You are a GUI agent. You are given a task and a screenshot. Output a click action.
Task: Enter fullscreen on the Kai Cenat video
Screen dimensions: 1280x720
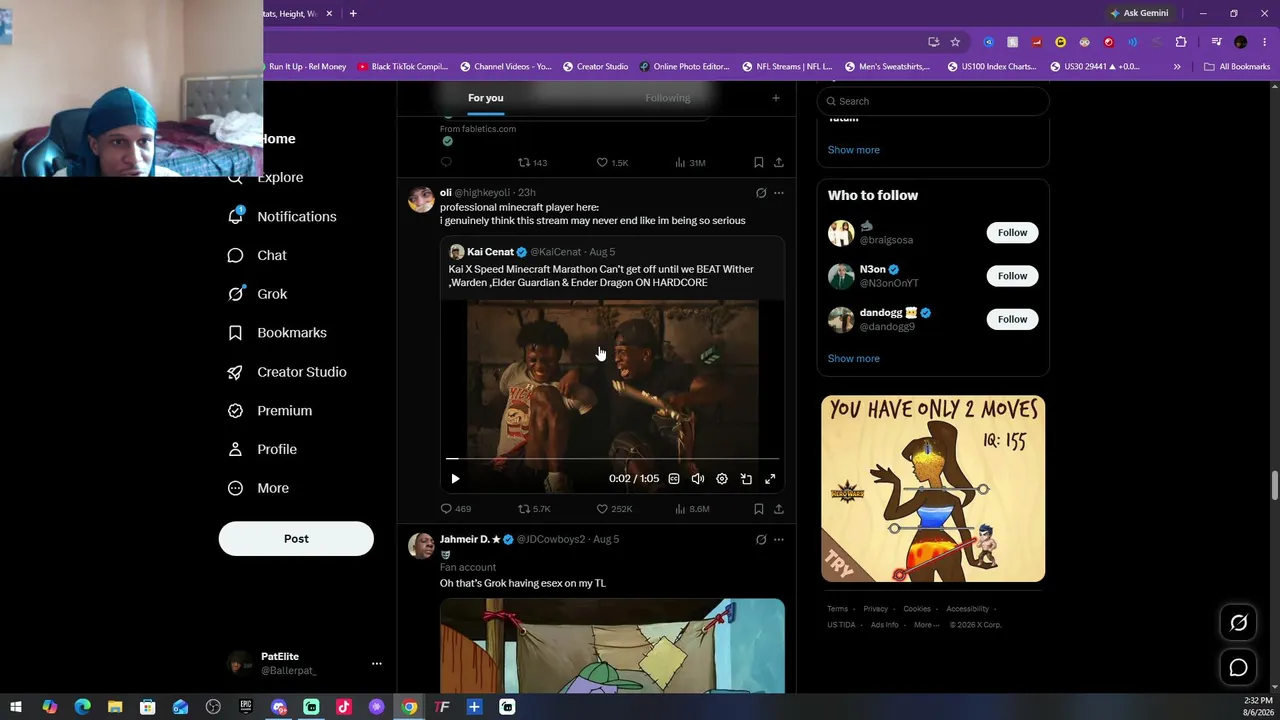click(770, 479)
